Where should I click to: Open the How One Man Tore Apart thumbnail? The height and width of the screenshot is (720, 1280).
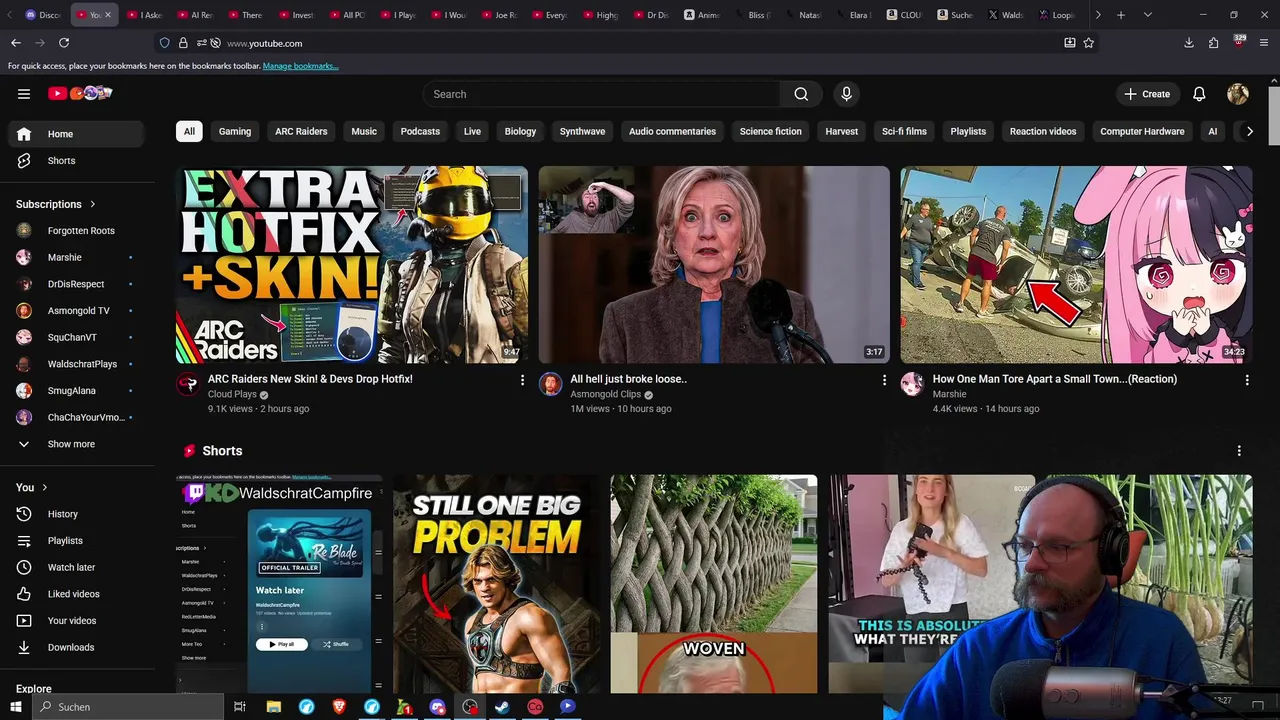(1076, 264)
